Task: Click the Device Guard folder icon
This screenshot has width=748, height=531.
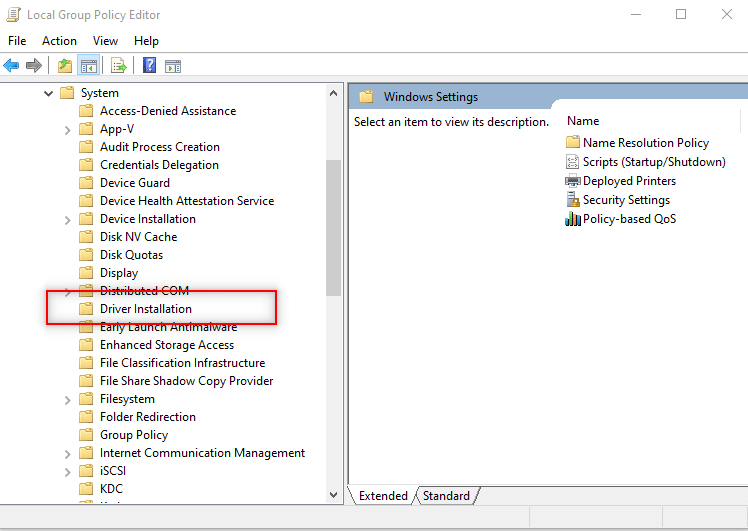Action: click(x=86, y=183)
